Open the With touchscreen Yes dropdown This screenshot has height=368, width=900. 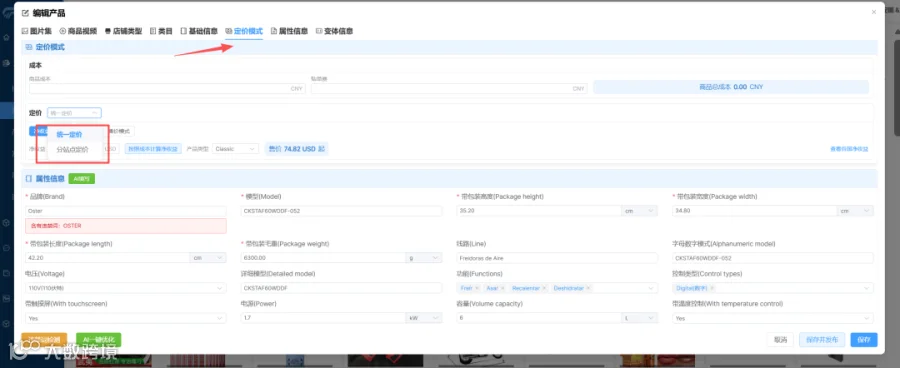(x=126, y=318)
